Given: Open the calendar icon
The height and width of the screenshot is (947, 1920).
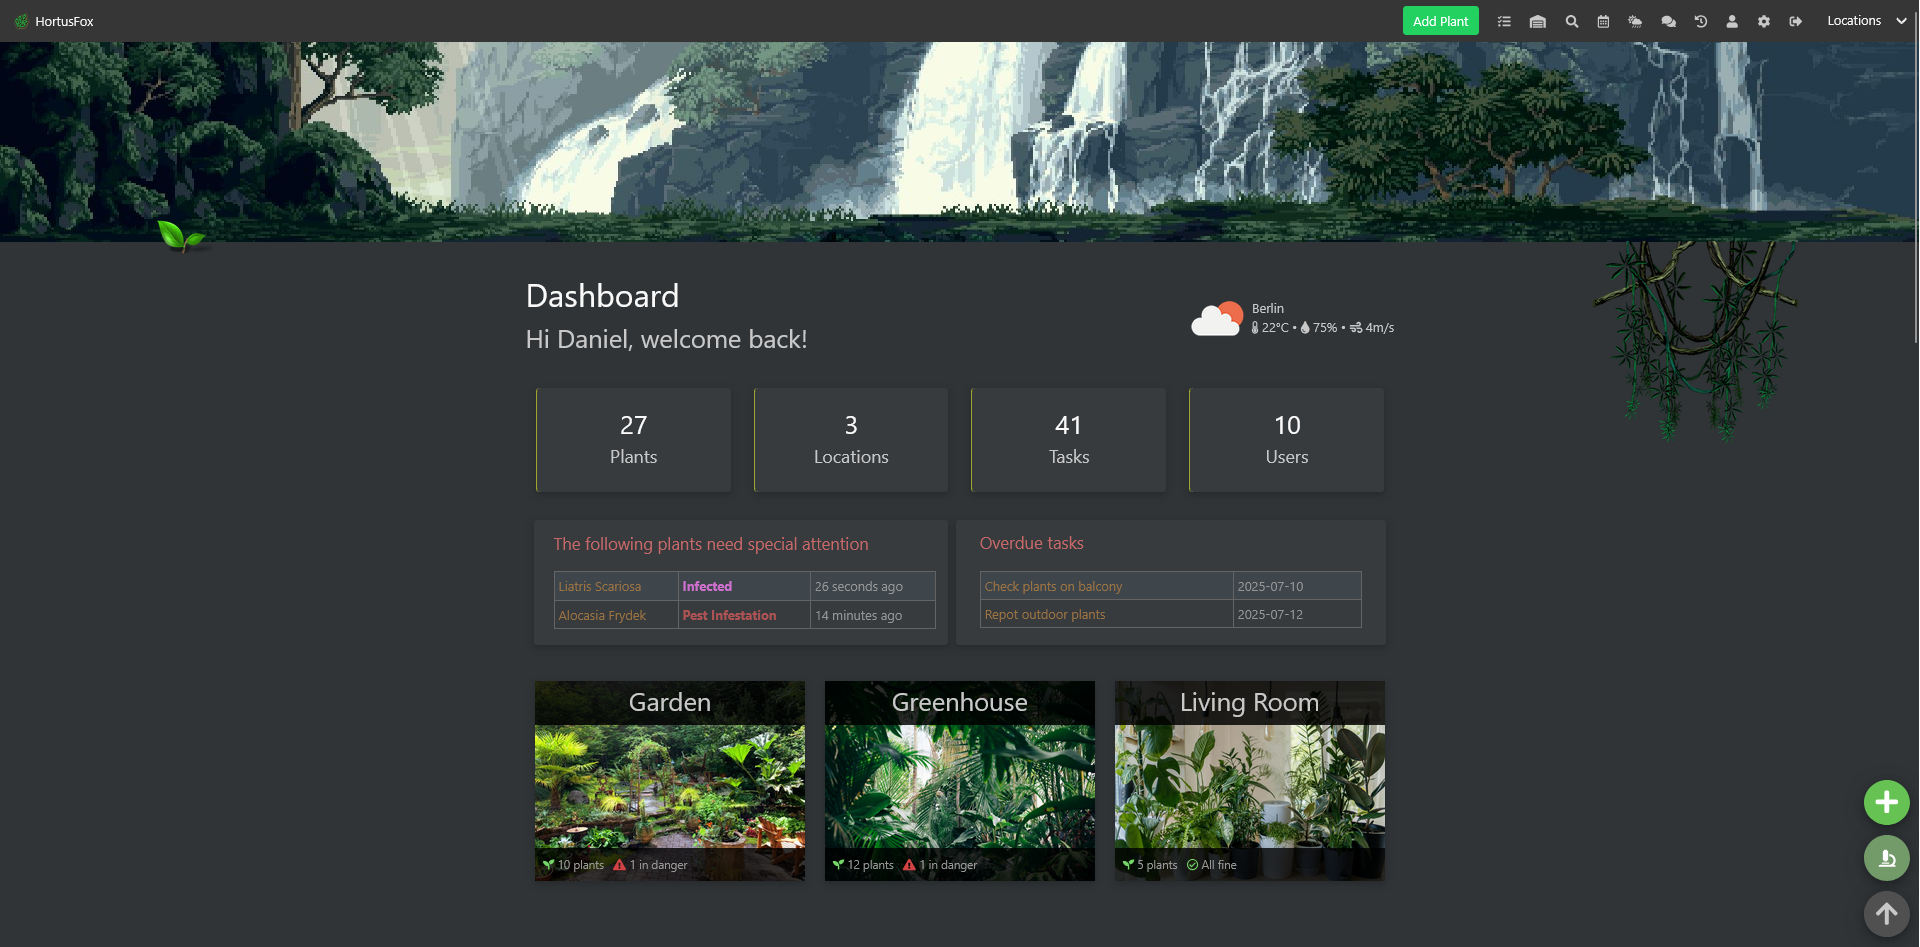Looking at the screenshot, I should [1603, 20].
